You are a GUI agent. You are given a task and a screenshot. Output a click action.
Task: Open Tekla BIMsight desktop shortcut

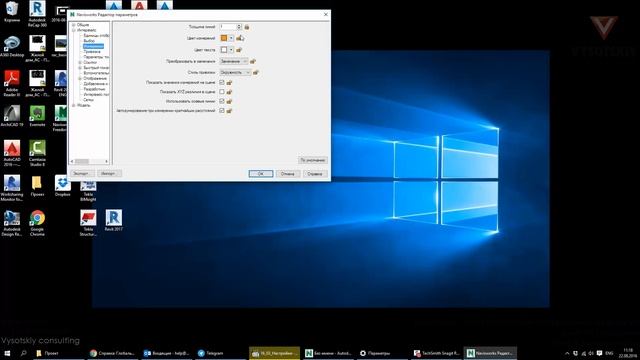click(88, 190)
